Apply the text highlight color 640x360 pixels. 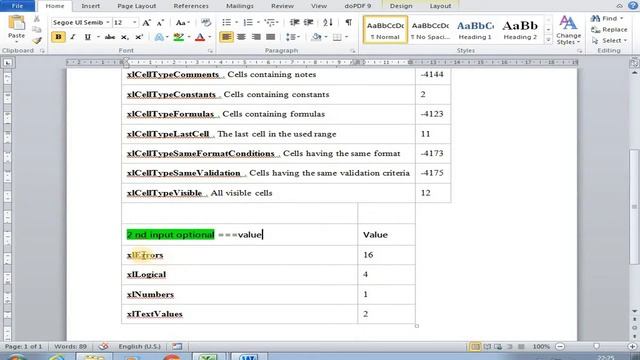pos(178,37)
